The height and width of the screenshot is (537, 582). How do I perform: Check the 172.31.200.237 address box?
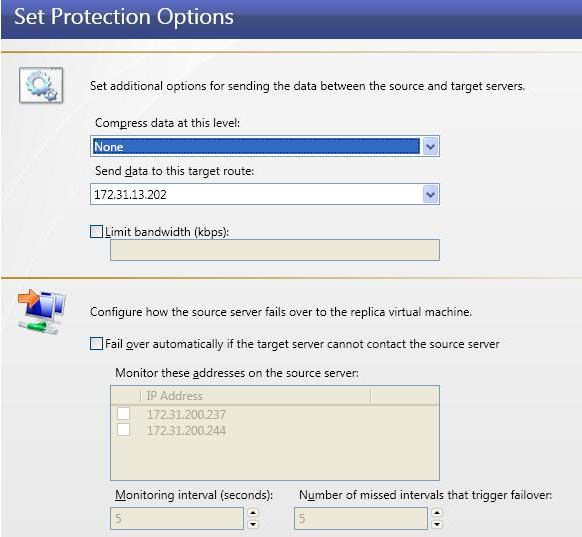[123, 413]
